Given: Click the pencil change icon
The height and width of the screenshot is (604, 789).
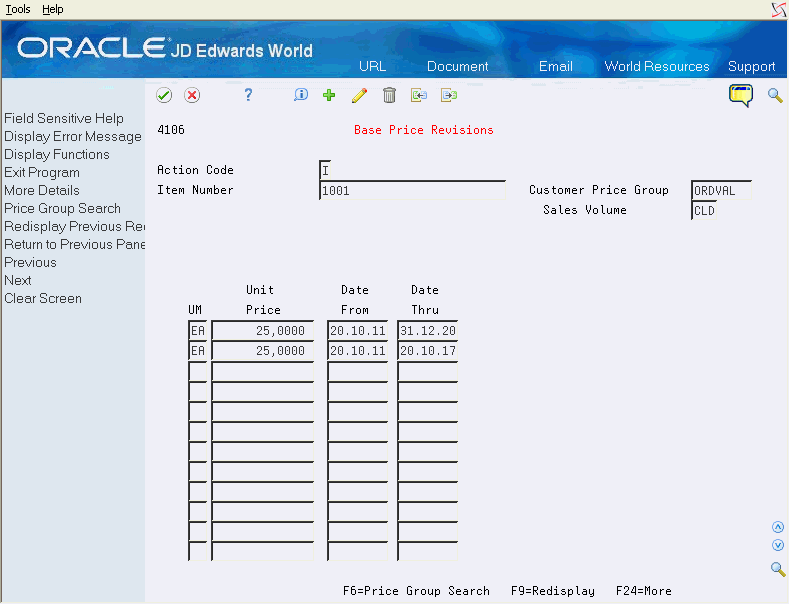Looking at the screenshot, I should pyautogui.click(x=359, y=95).
